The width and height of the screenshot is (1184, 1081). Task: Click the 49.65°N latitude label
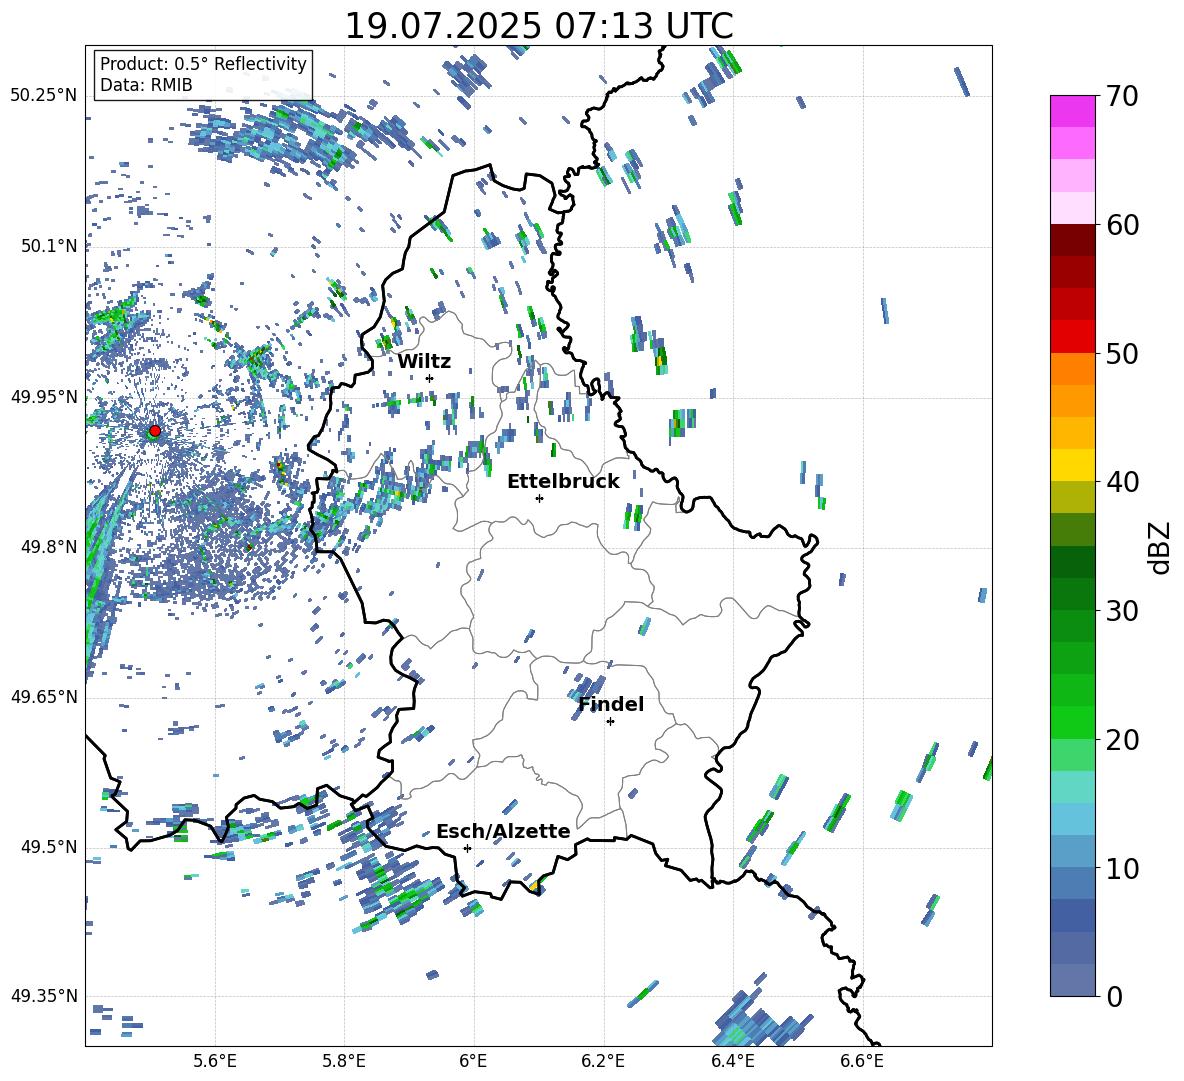[44, 696]
